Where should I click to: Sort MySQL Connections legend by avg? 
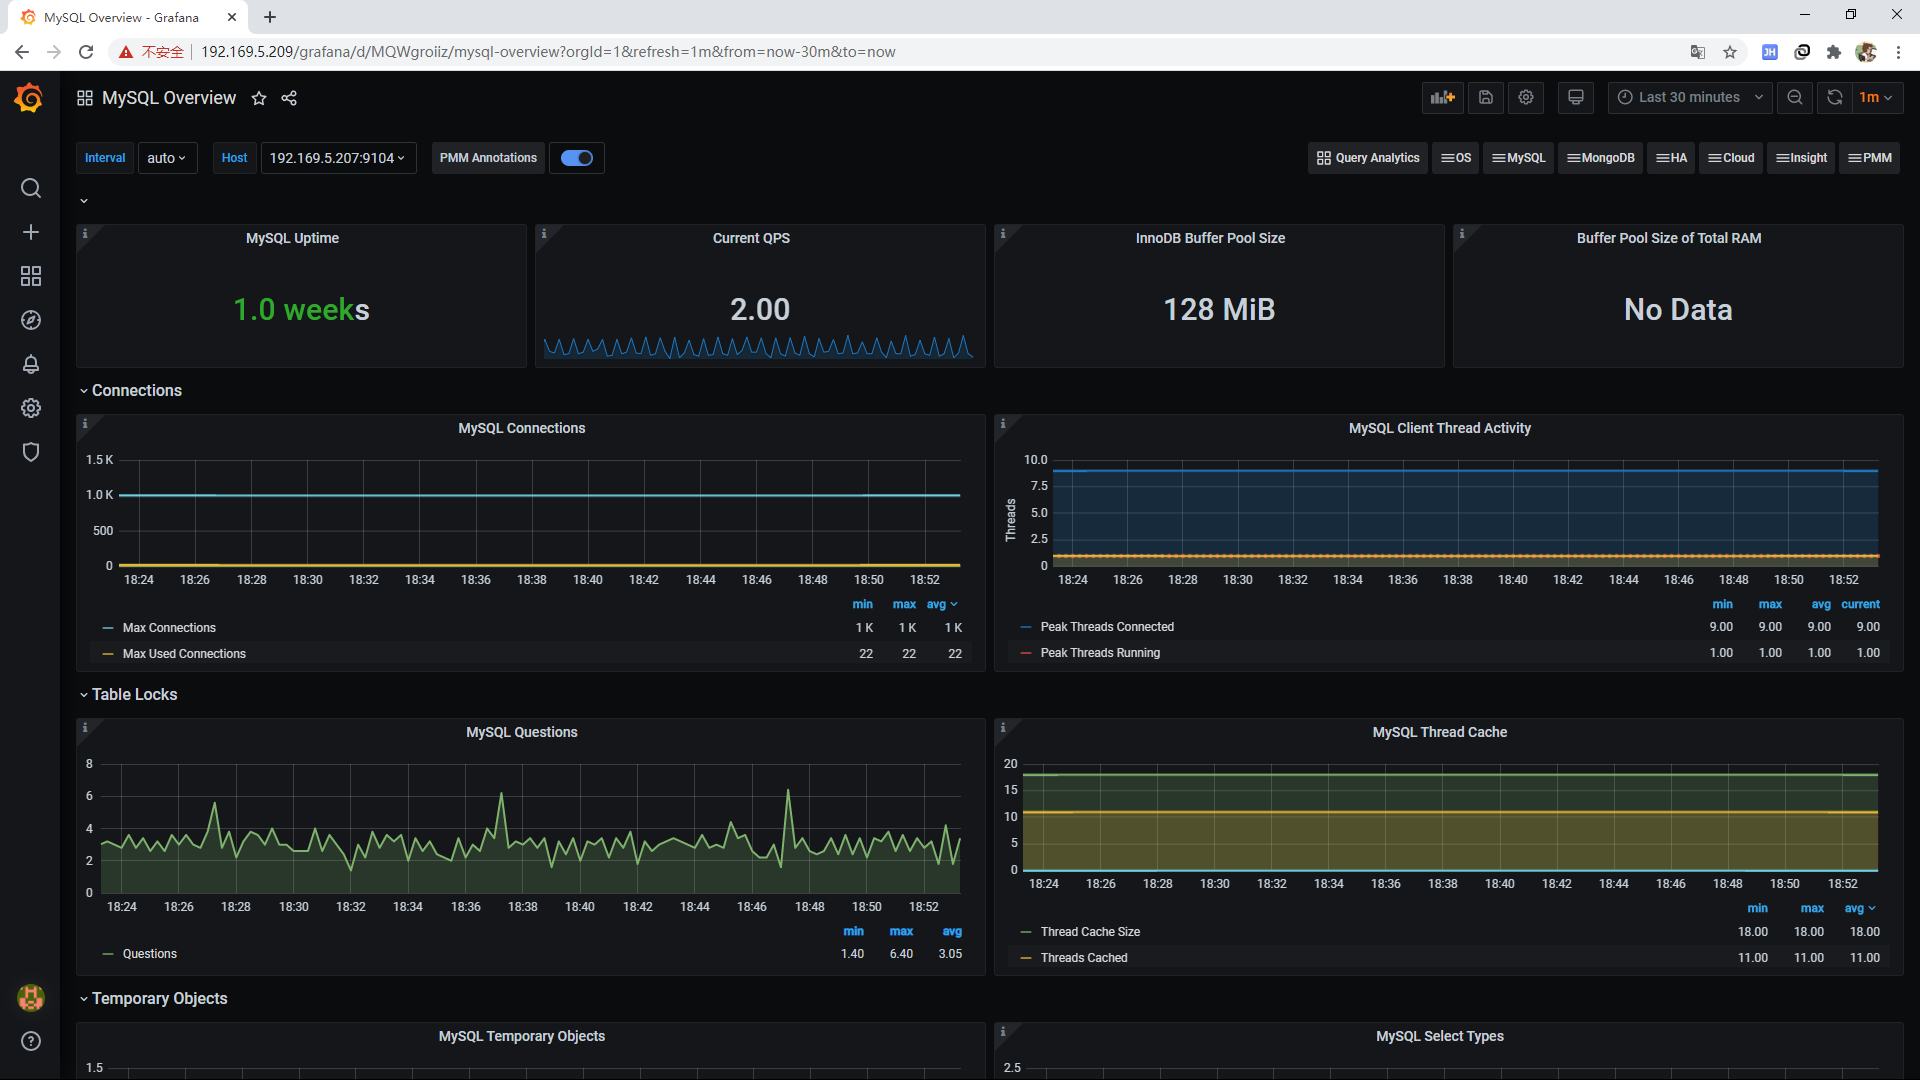942,604
